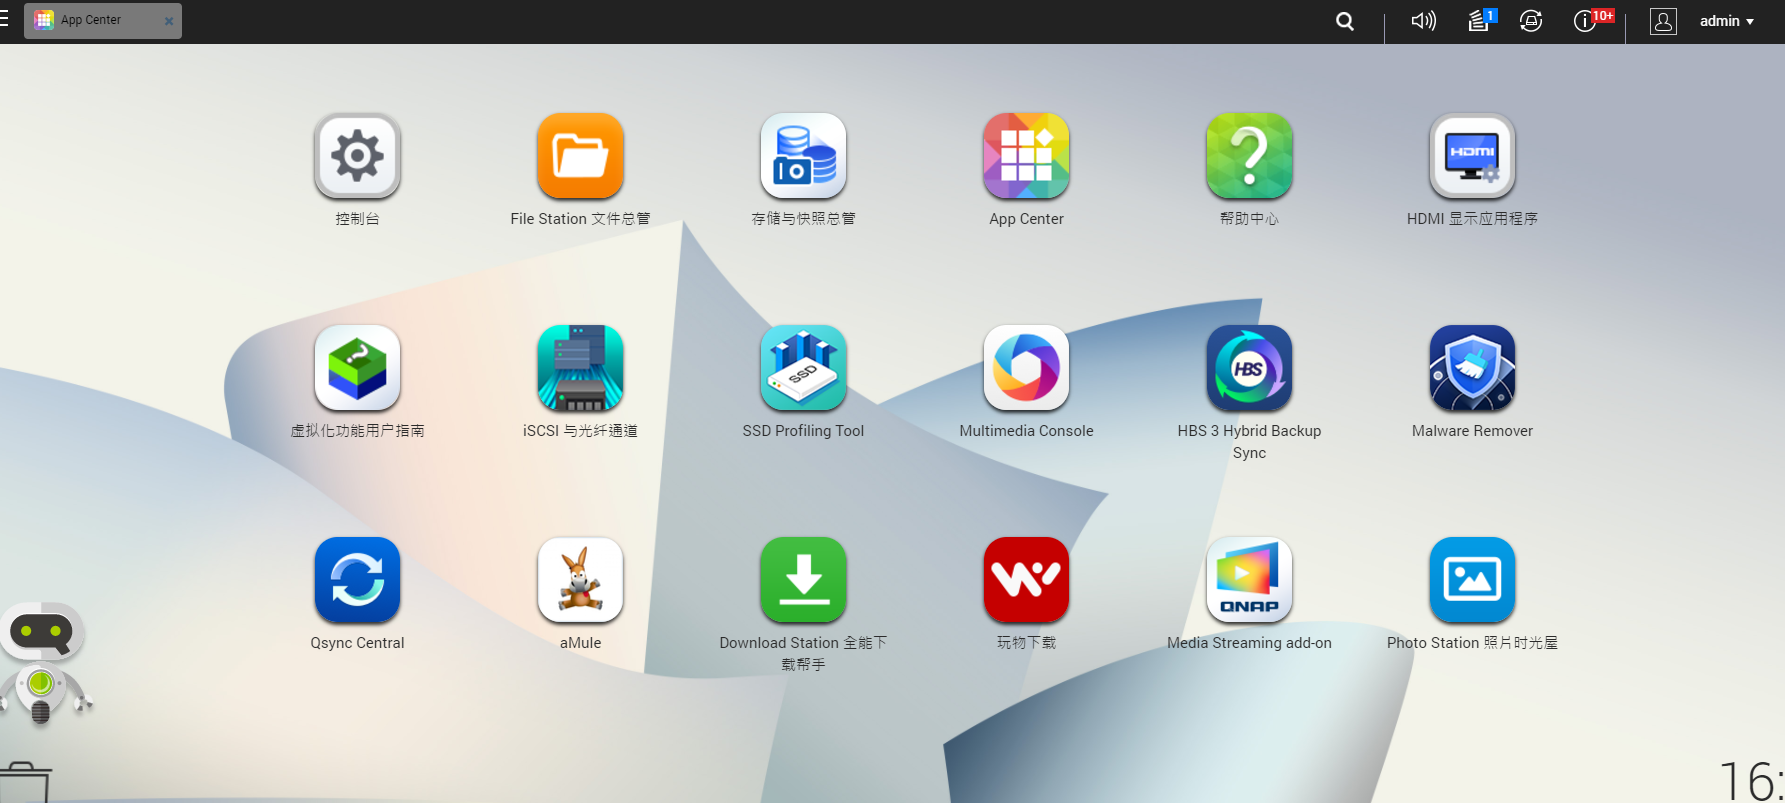Launch File Station 文件总管

click(x=580, y=156)
